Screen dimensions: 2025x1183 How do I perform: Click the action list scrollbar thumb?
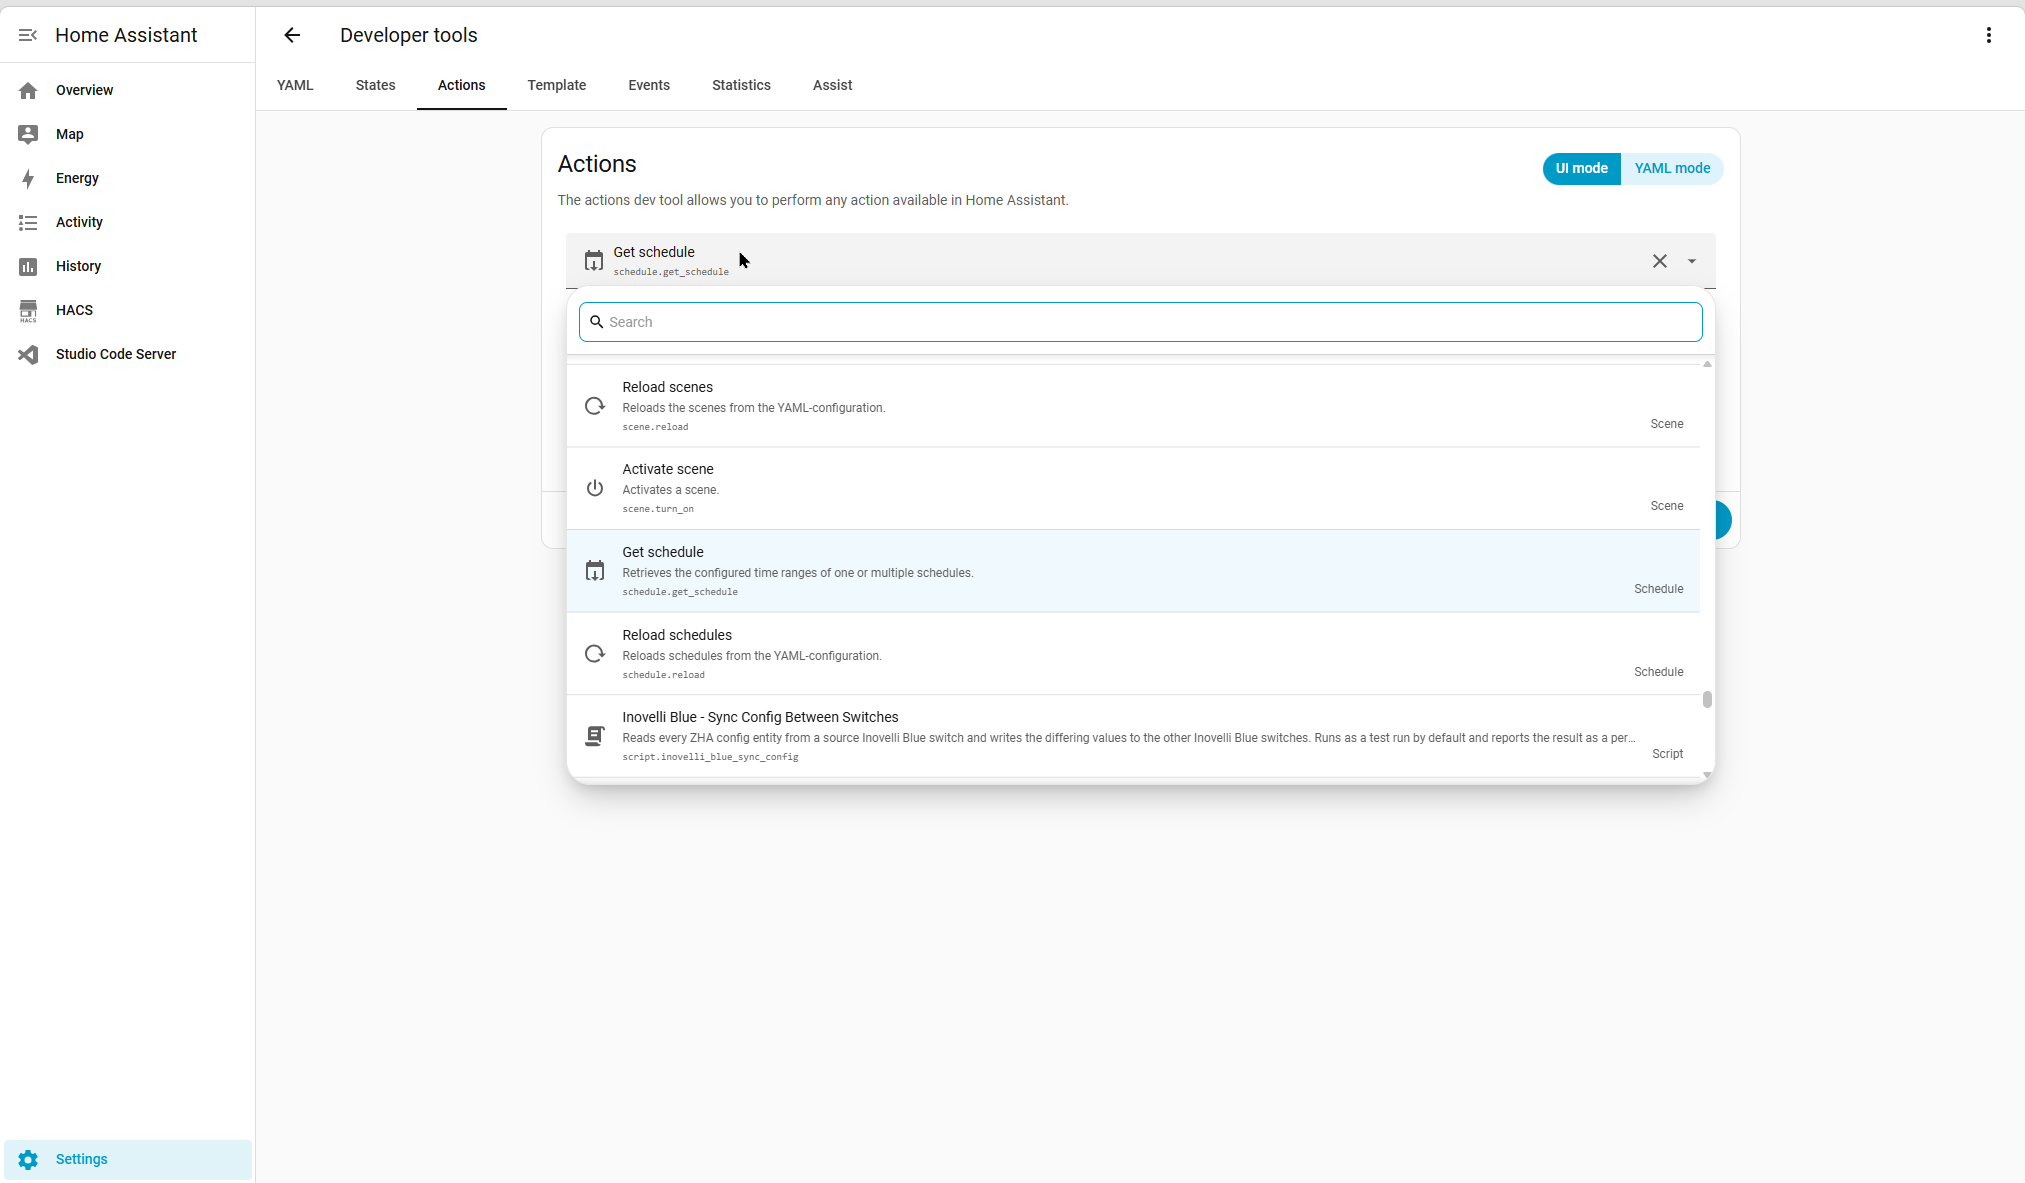point(1707,699)
